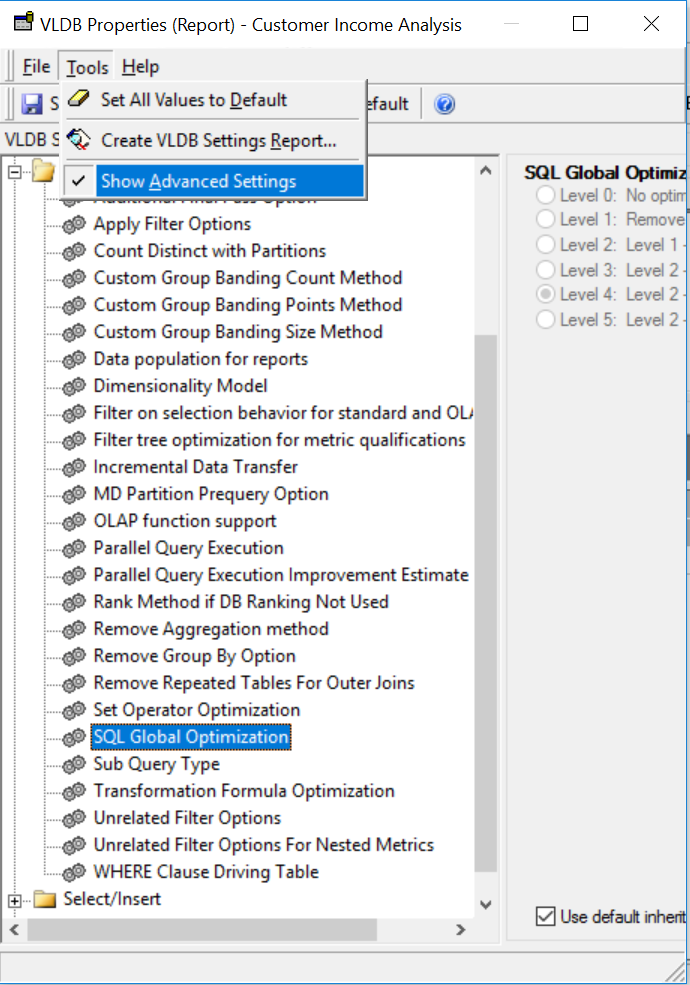
Task: Click the question-mark Help icon on the toolbar
Action: [443, 103]
